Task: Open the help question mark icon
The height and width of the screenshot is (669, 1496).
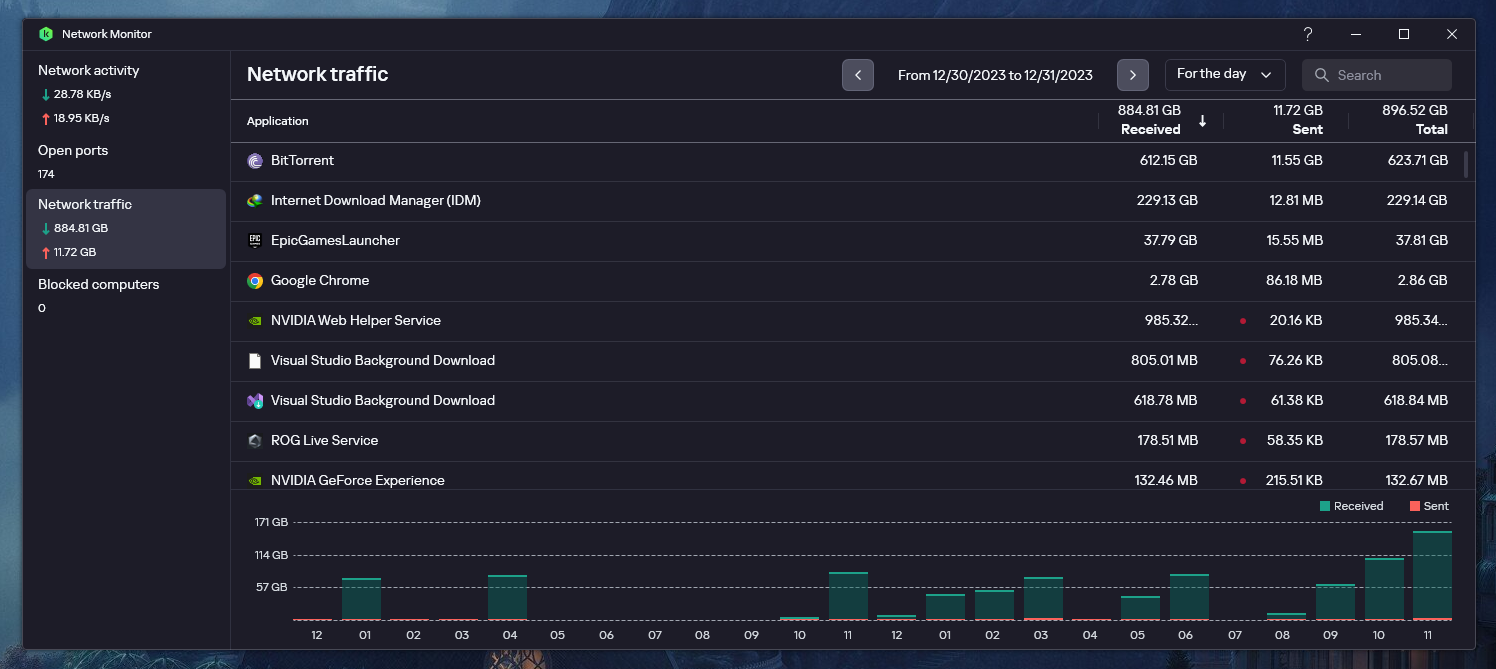Action: click(1307, 34)
